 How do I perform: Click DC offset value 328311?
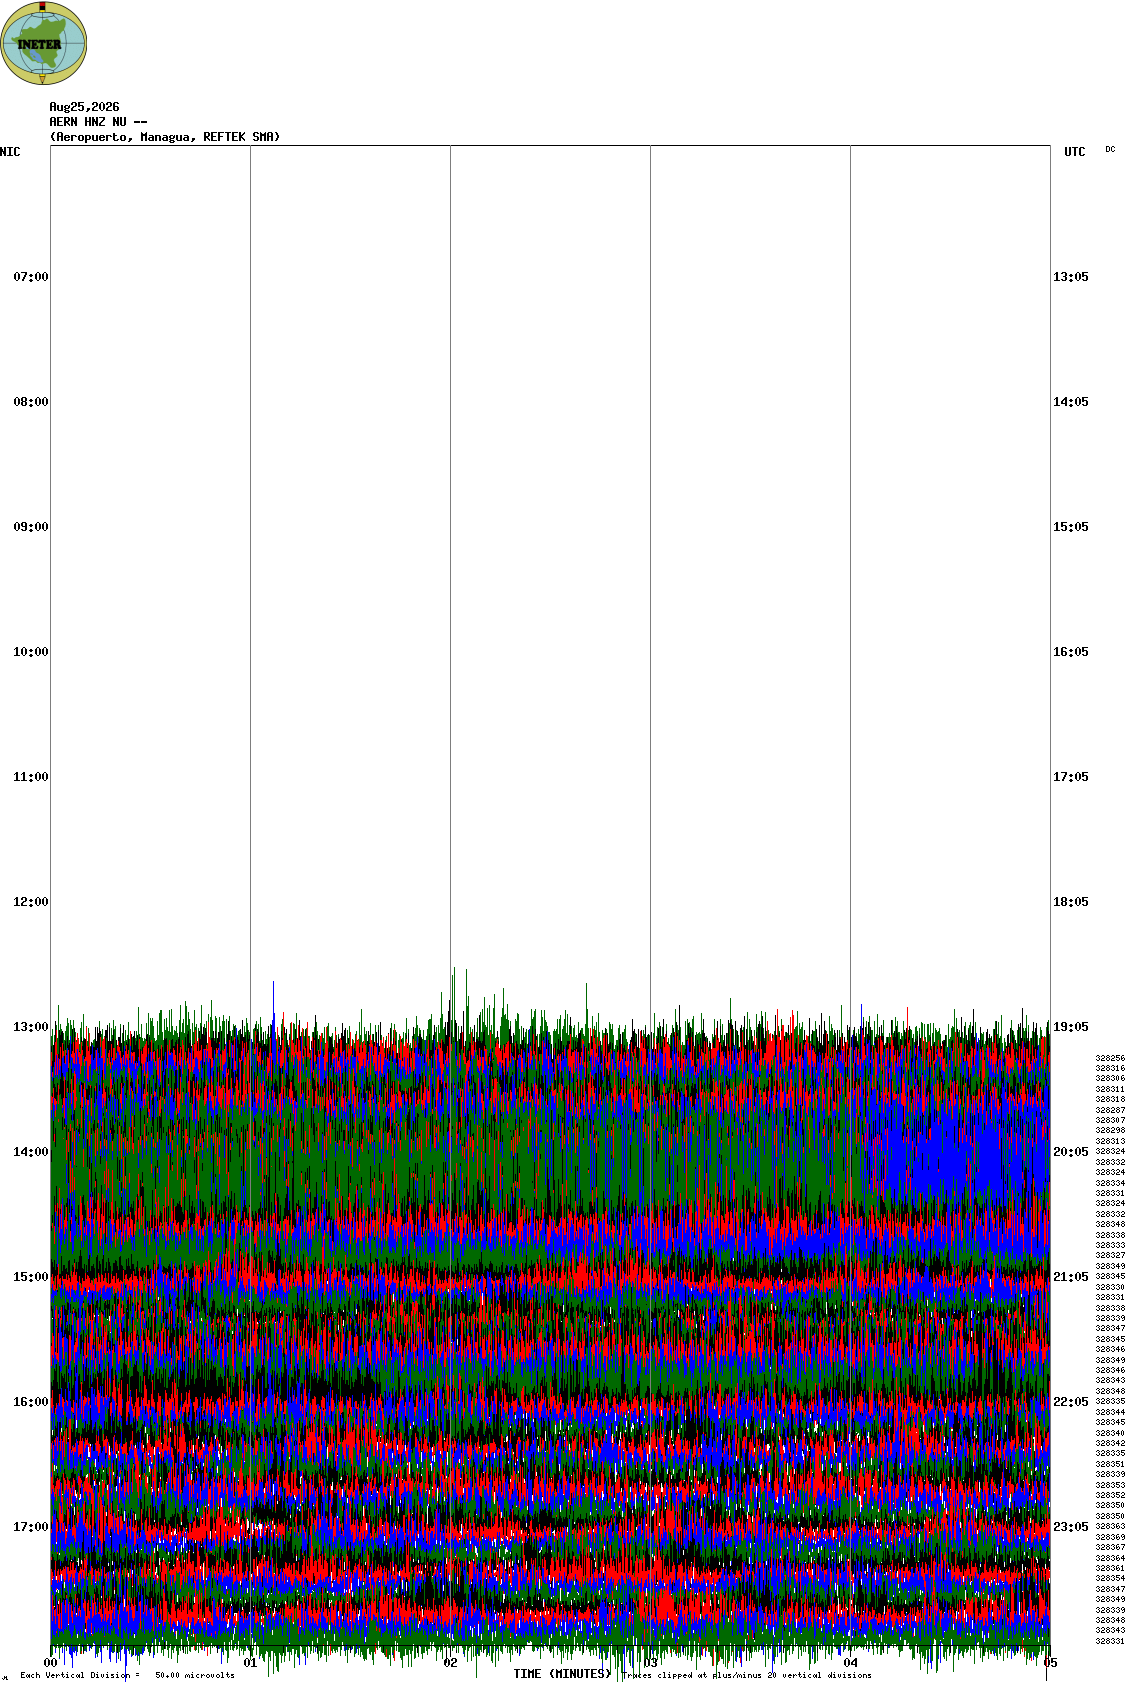pyautogui.click(x=1110, y=1089)
